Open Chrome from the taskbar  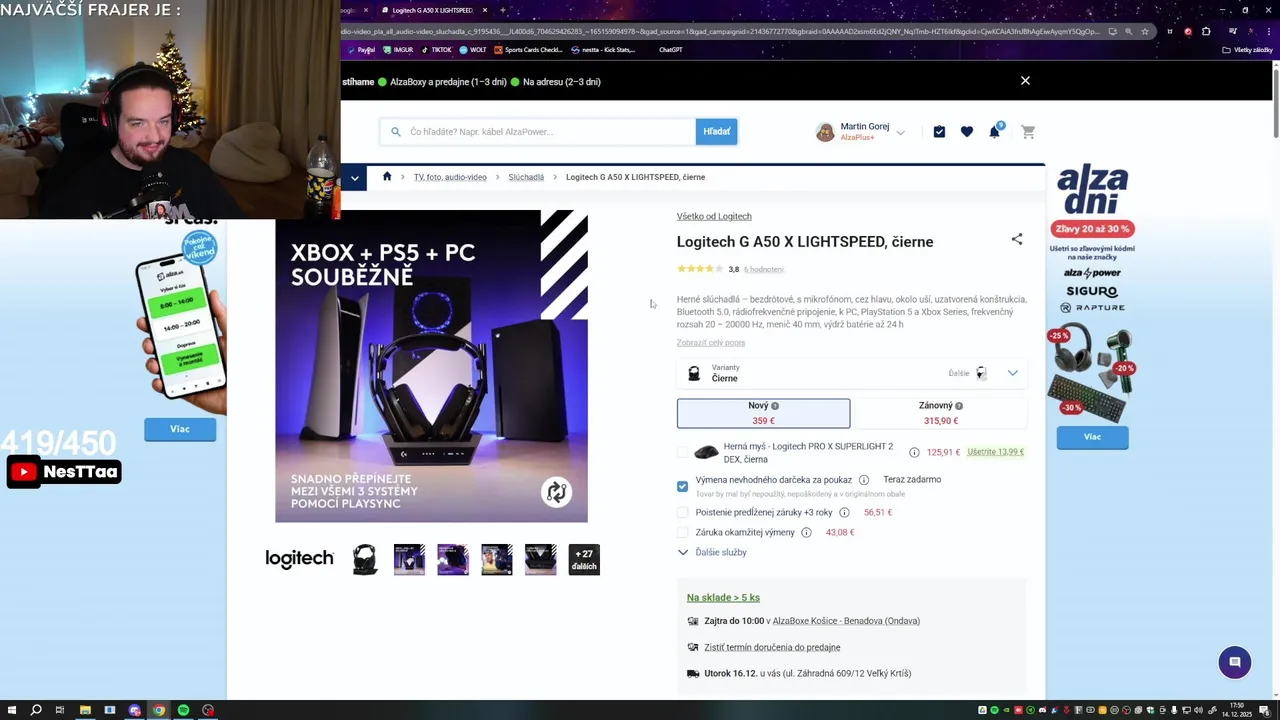point(158,710)
